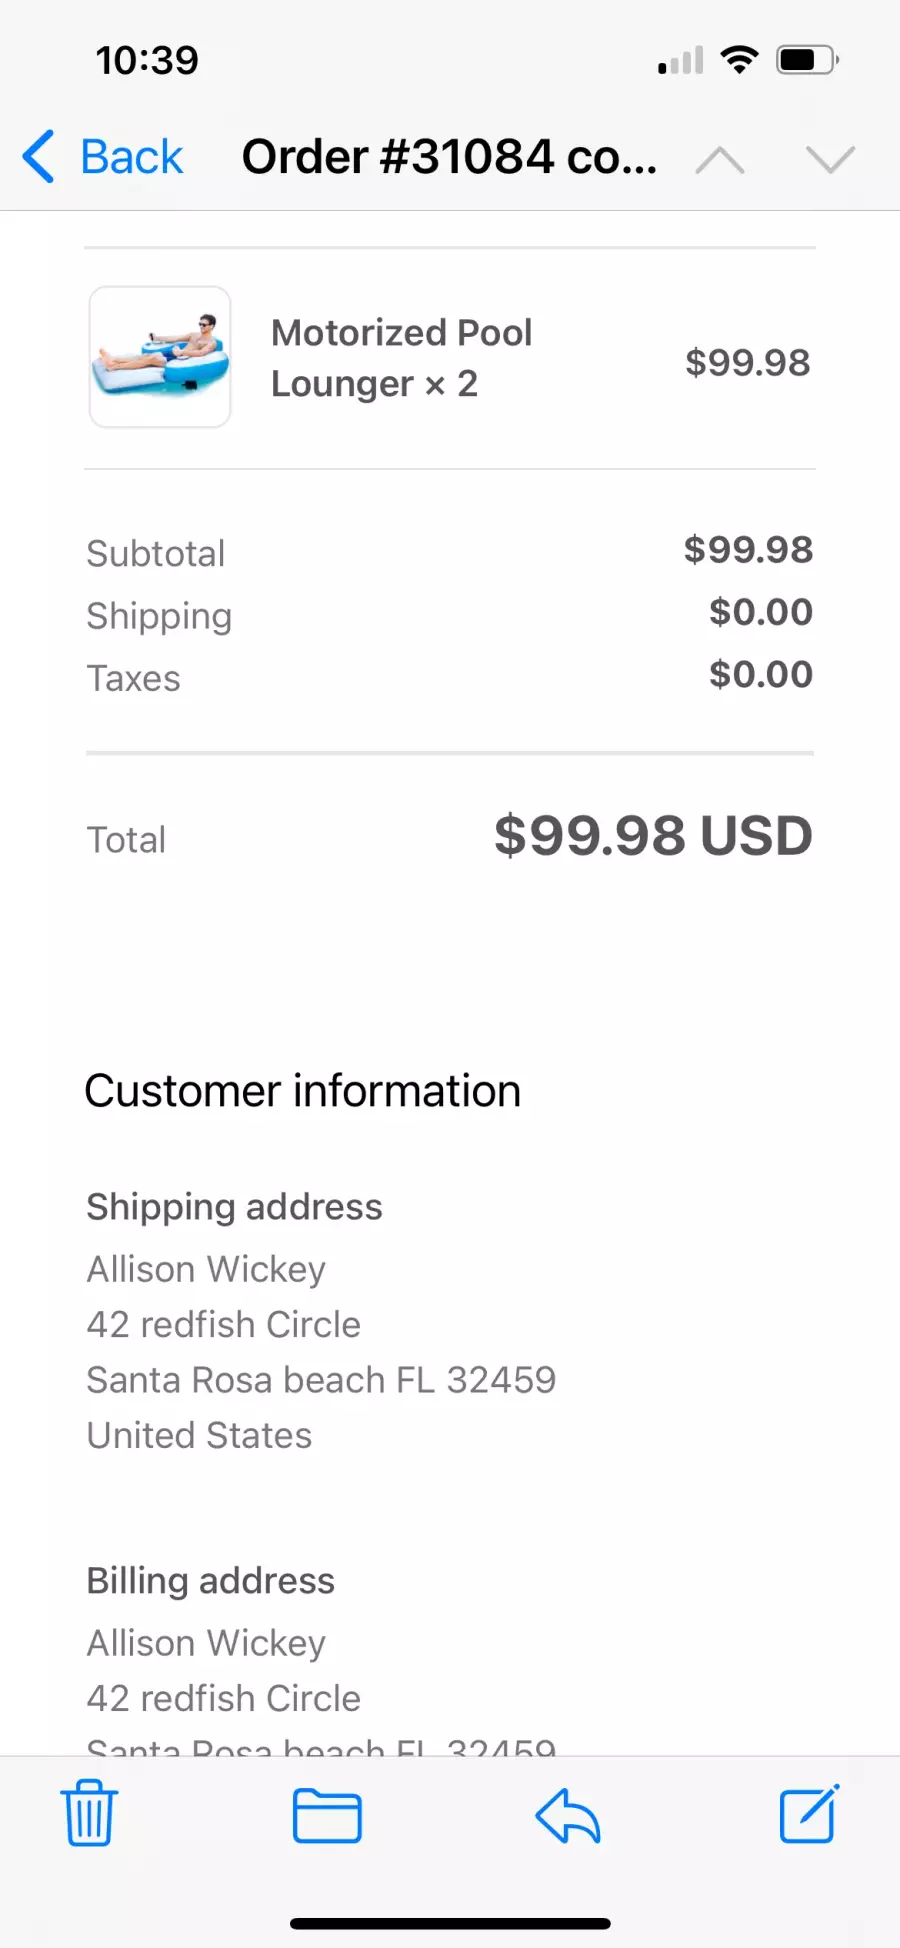Tap the 42 redfish Circle shipping address
The width and height of the screenshot is (900, 1948).
tap(223, 1324)
